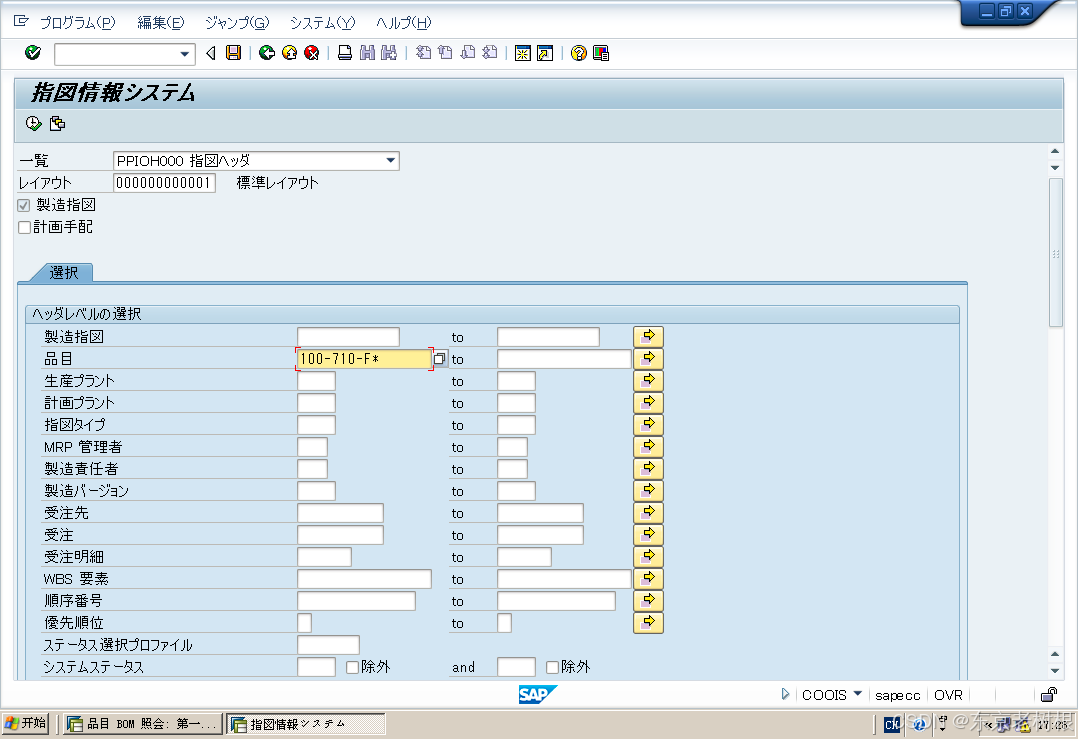Image resolution: width=1078 pixels, height=739 pixels.
Task: Click the Last Page icon
Action: (x=490, y=53)
